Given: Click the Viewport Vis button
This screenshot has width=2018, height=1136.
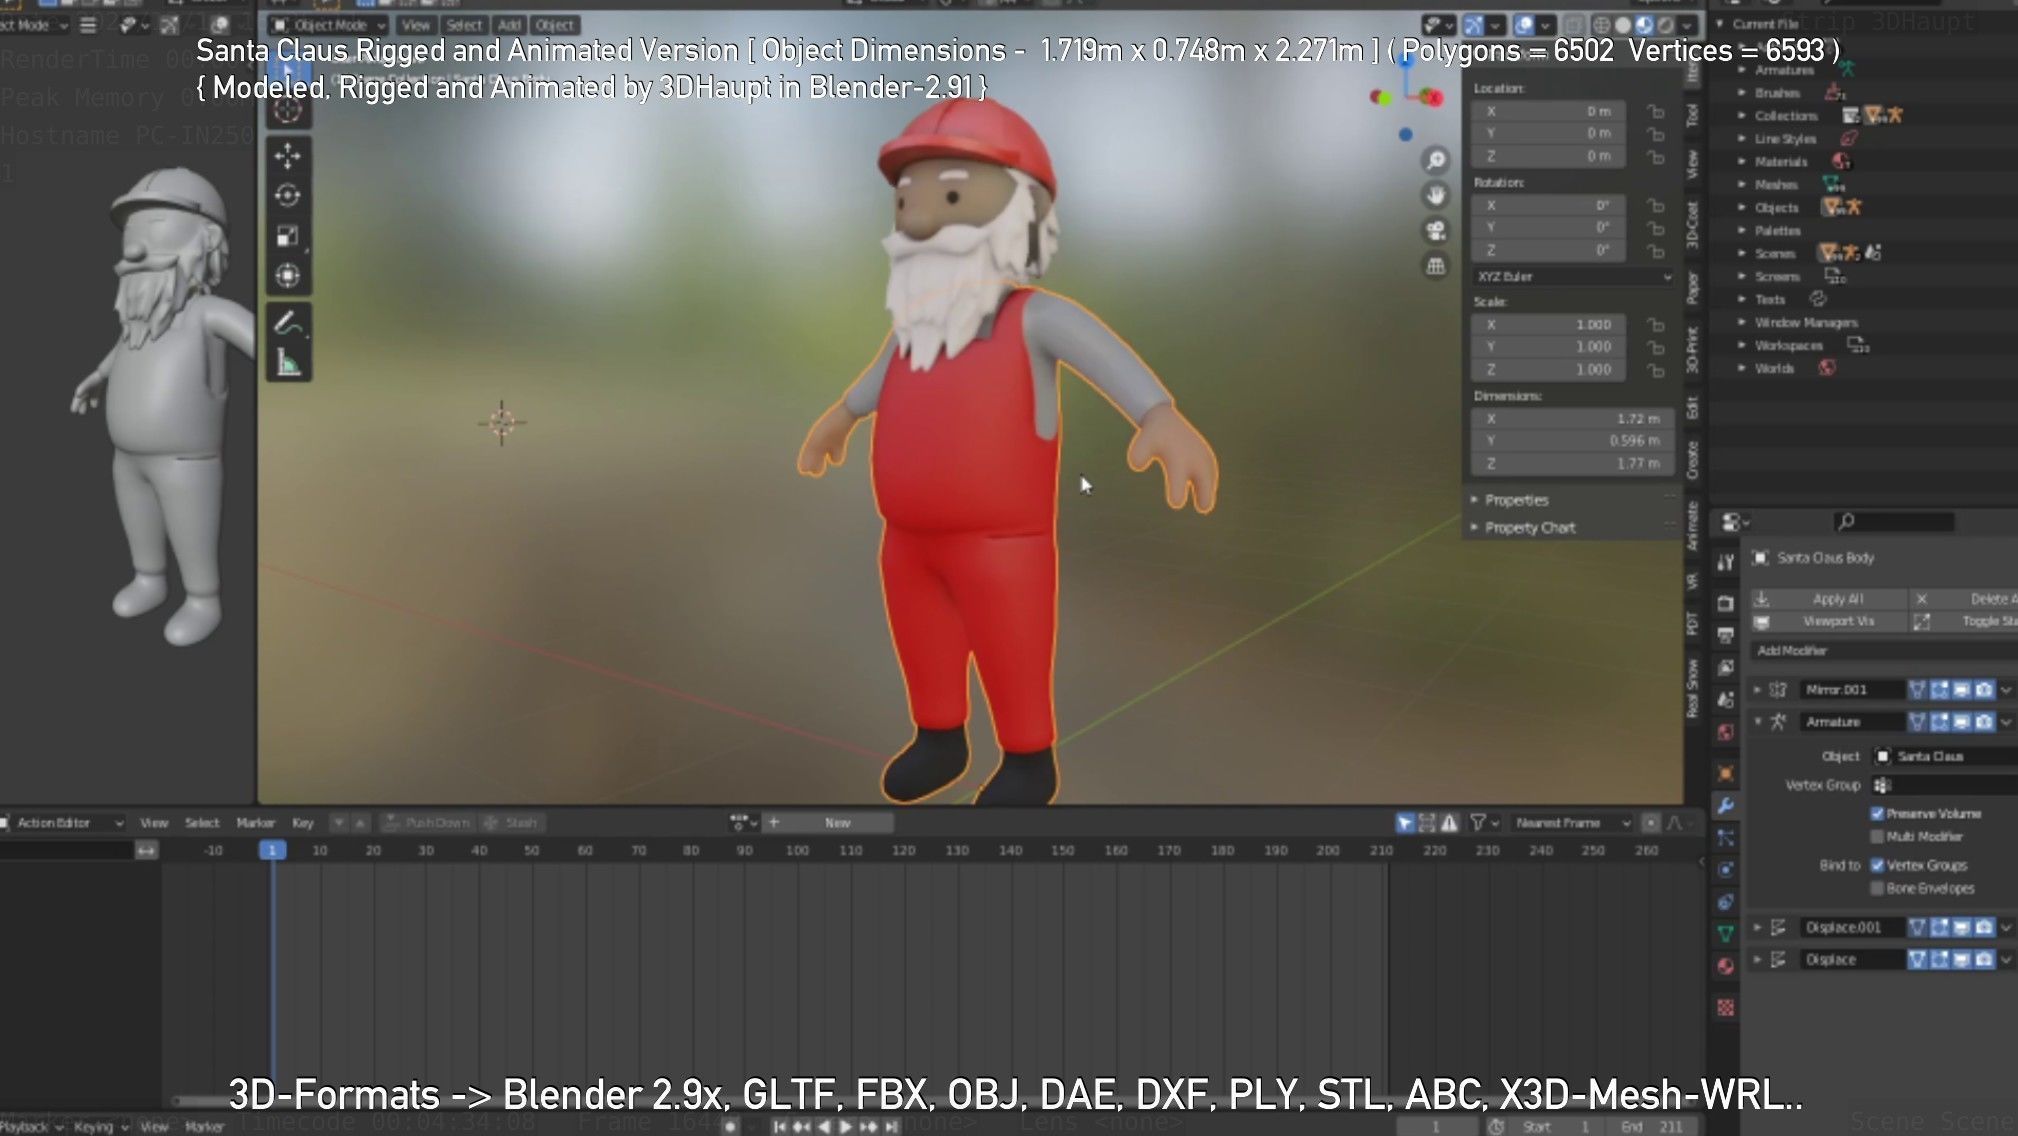Looking at the screenshot, I should point(1828,621).
